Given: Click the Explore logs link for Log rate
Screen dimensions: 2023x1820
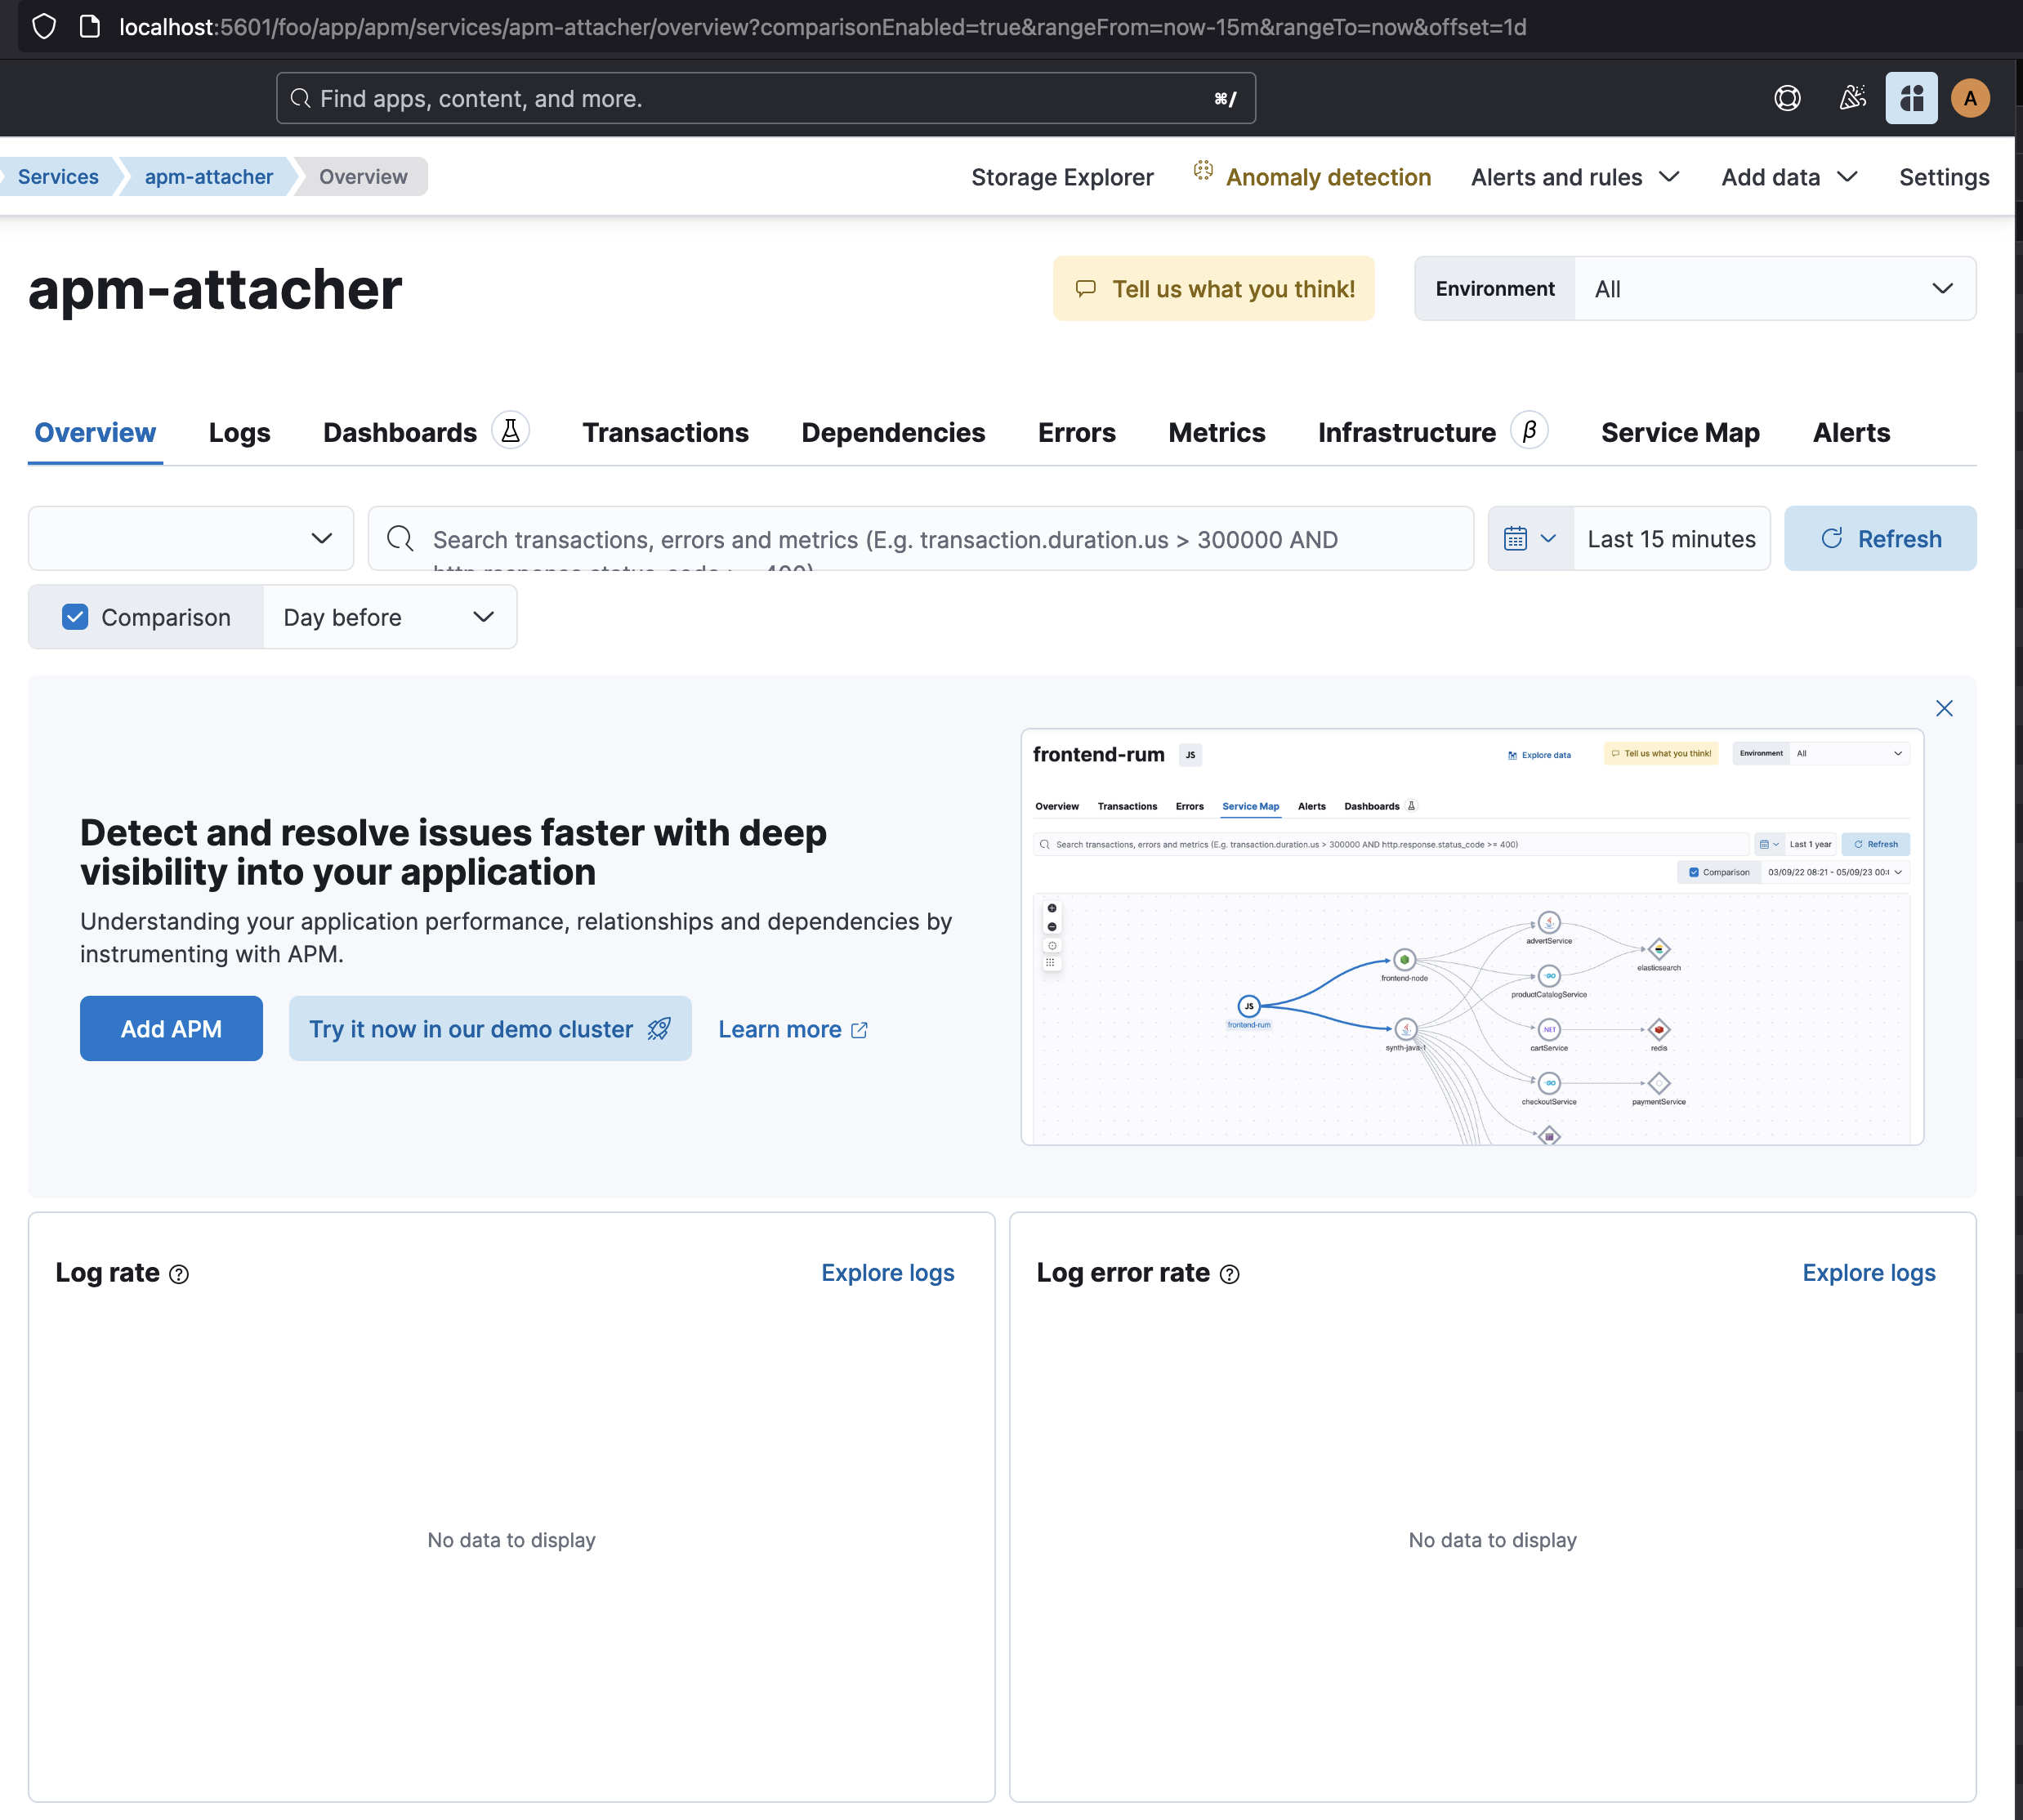Looking at the screenshot, I should [x=887, y=1270].
